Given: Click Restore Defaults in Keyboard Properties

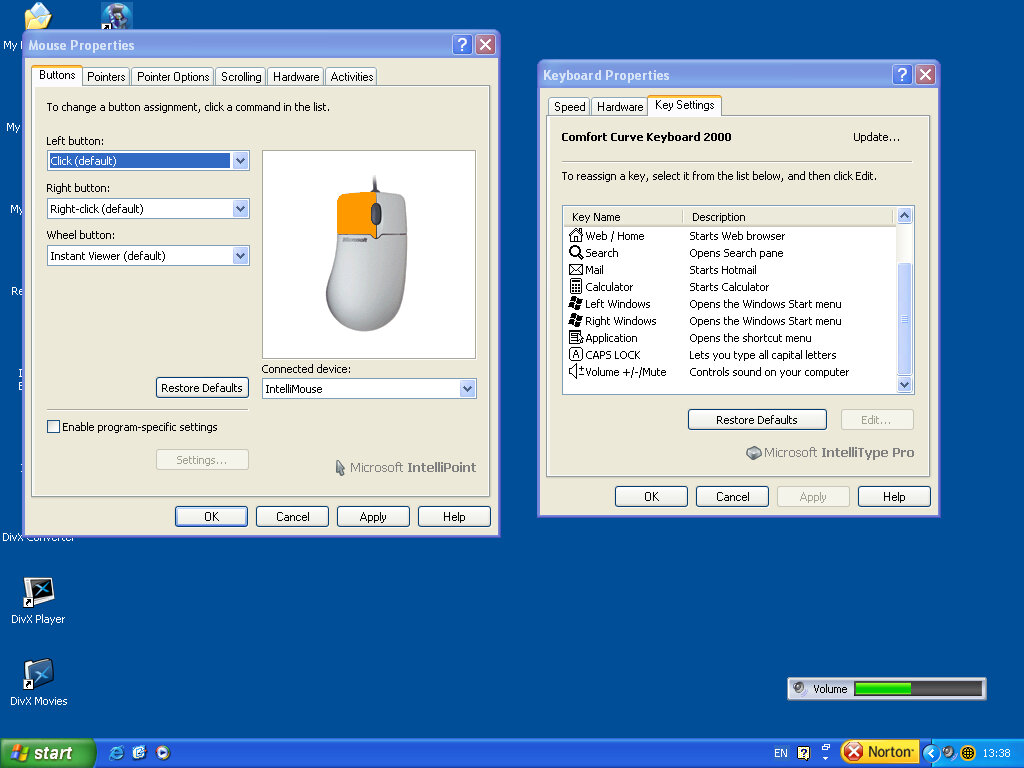Looking at the screenshot, I should coord(757,420).
